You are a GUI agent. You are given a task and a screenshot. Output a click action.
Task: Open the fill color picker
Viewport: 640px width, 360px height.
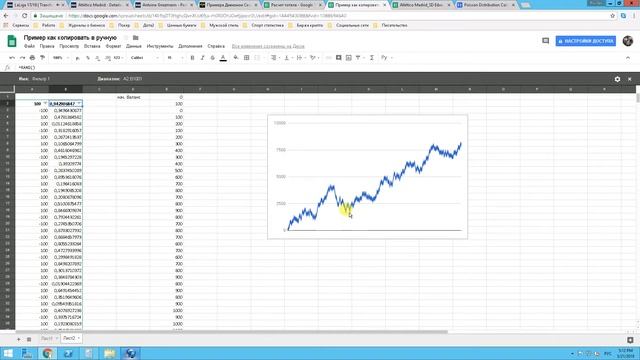pyautogui.click(x=236, y=58)
